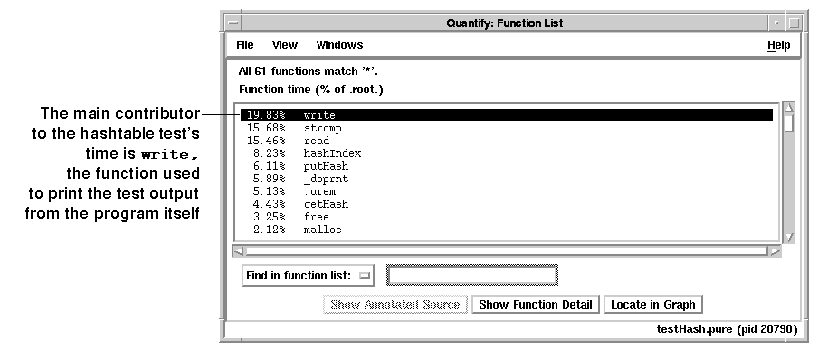Click the vertical scrollbar thumb
832x360 pixels.
789,123
